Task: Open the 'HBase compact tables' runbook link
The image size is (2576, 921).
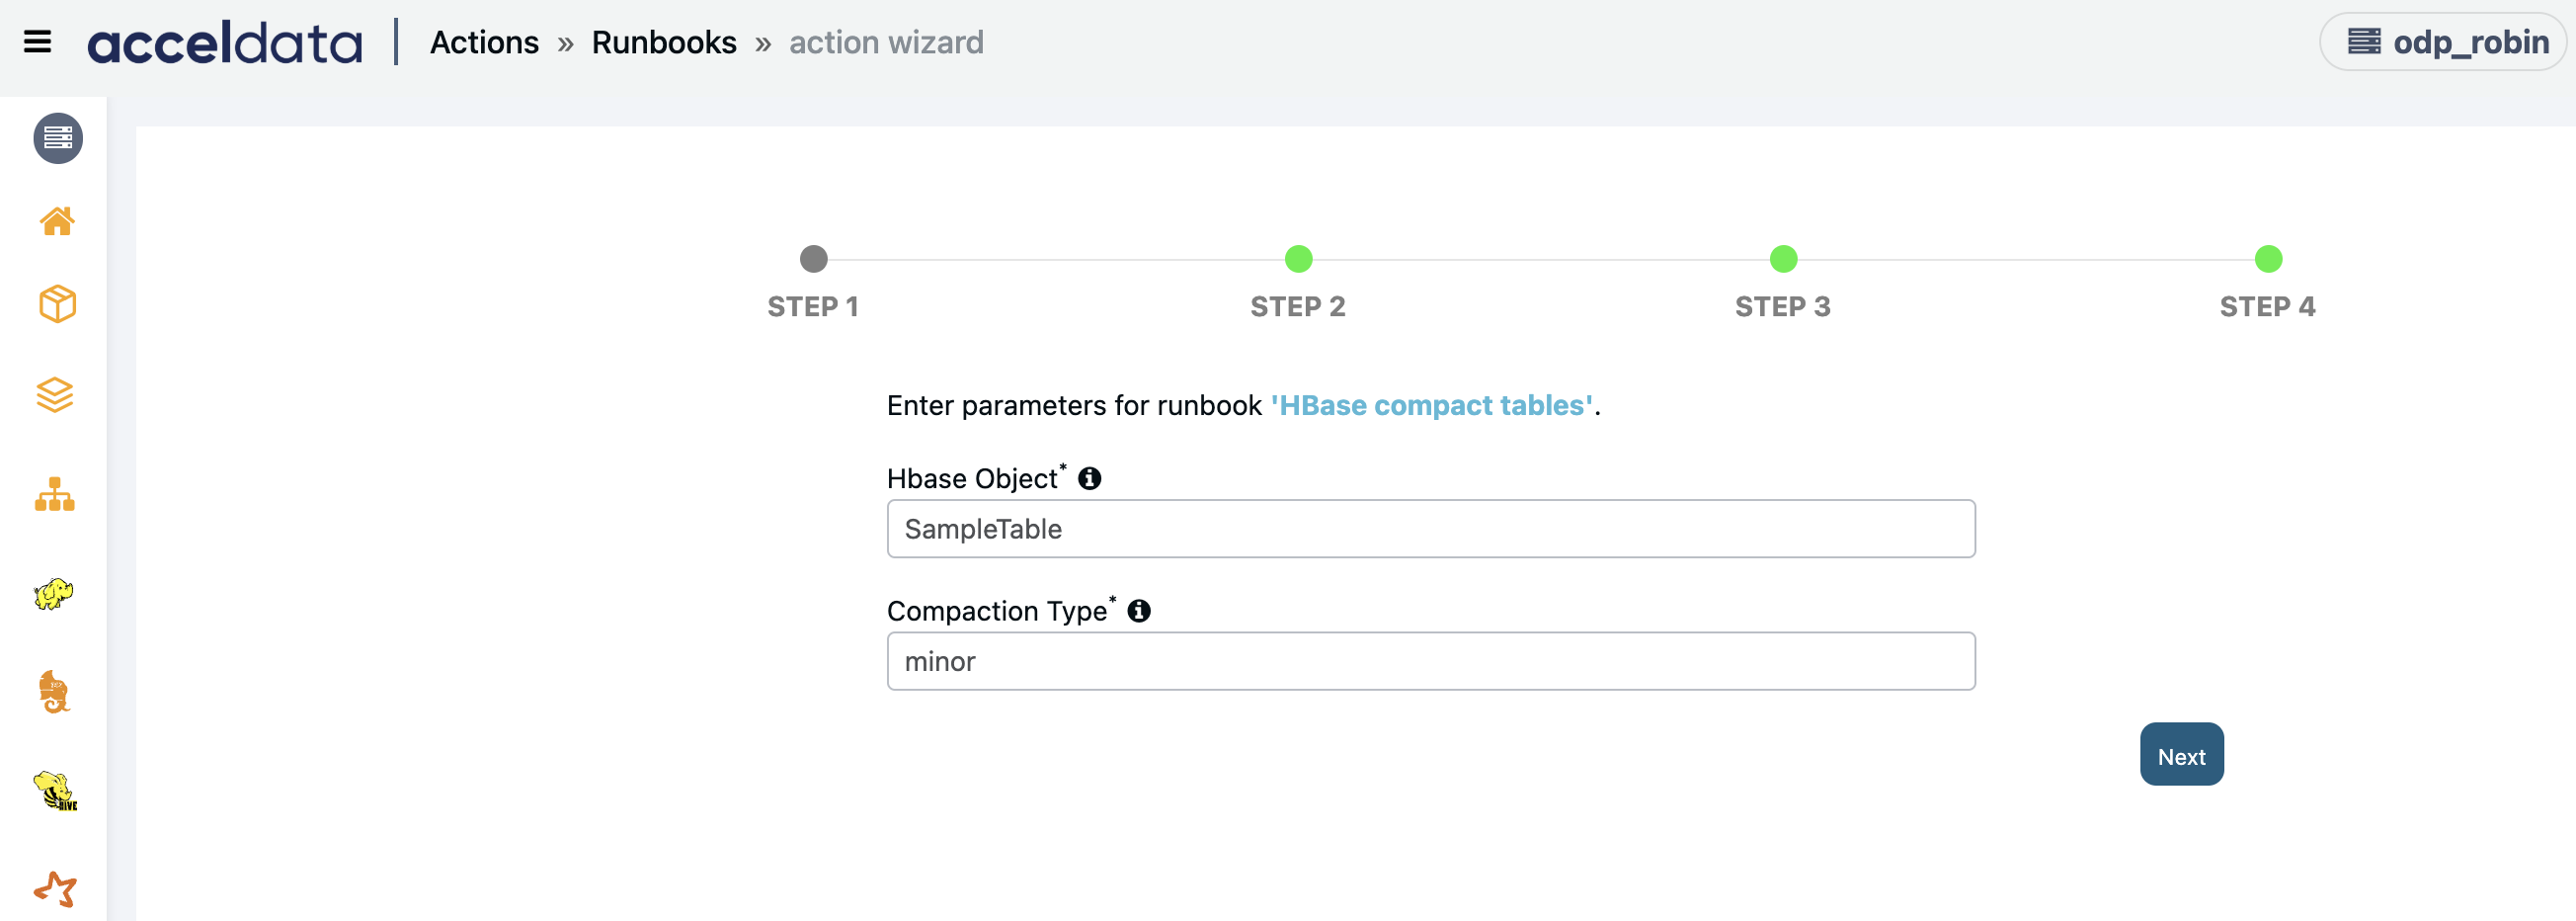Action: (1432, 405)
